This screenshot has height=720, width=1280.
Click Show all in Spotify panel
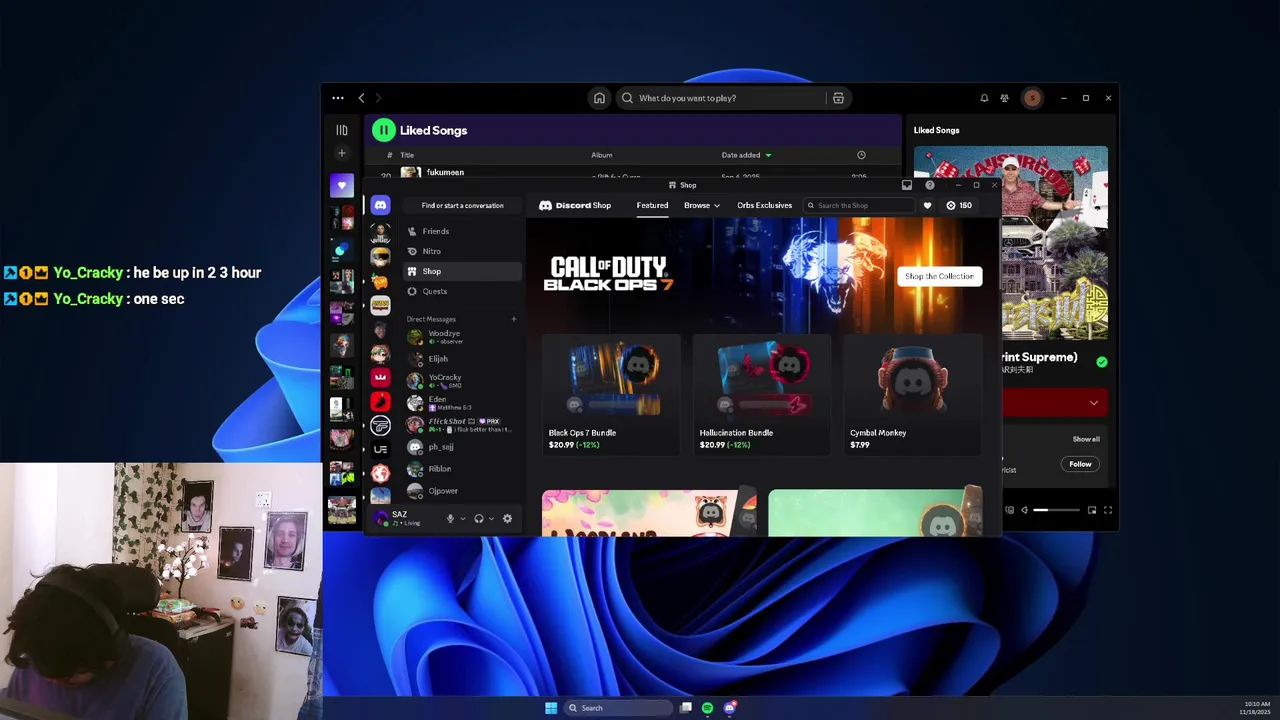(x=1086, y=439)
